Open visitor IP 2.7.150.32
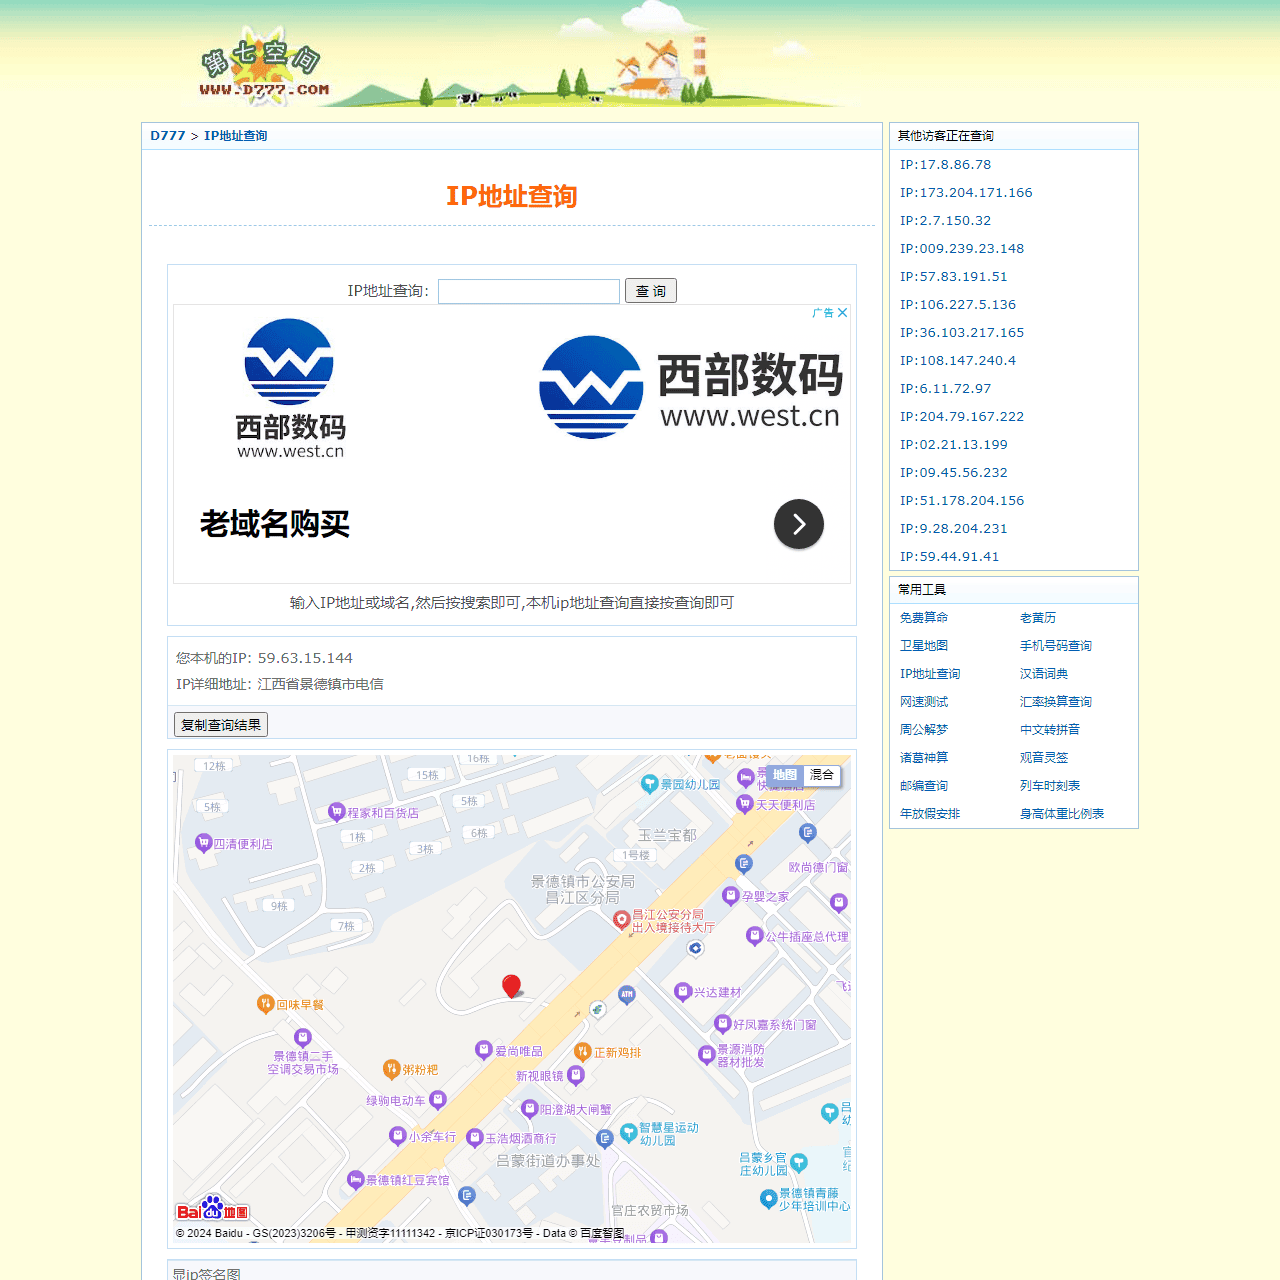Image resolution: width=1280 pixels, height=1280 pixels. tap(945, 221)
